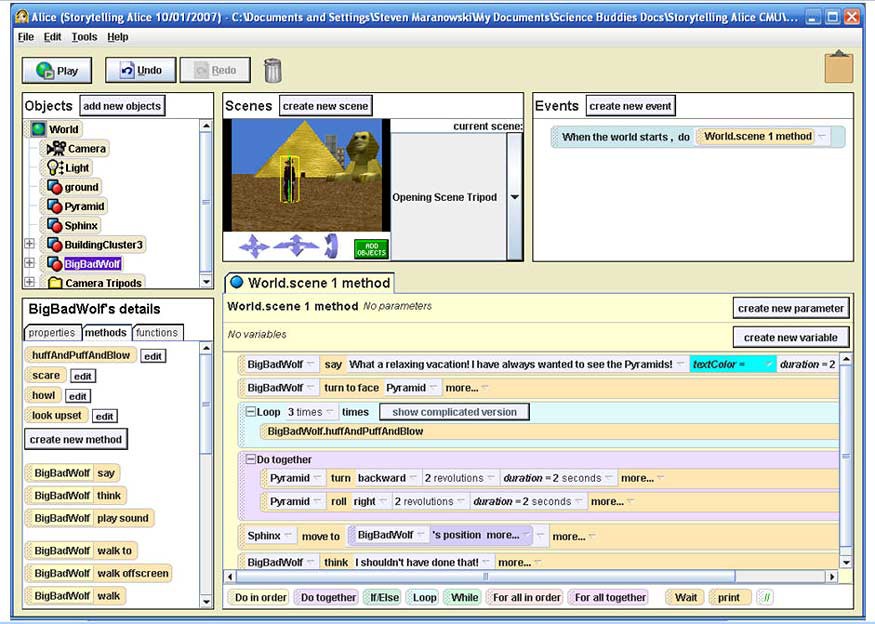
Task: Click show complicated version button
Action: 454,412
